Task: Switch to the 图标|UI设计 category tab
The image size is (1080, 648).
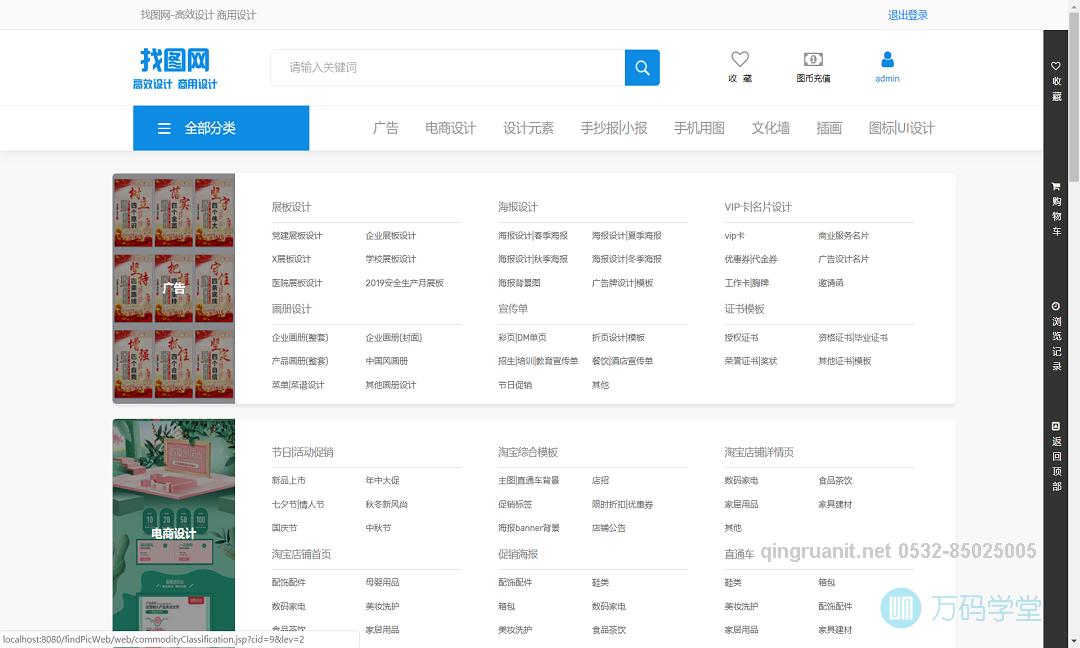Action: click(x=902, y=128)
